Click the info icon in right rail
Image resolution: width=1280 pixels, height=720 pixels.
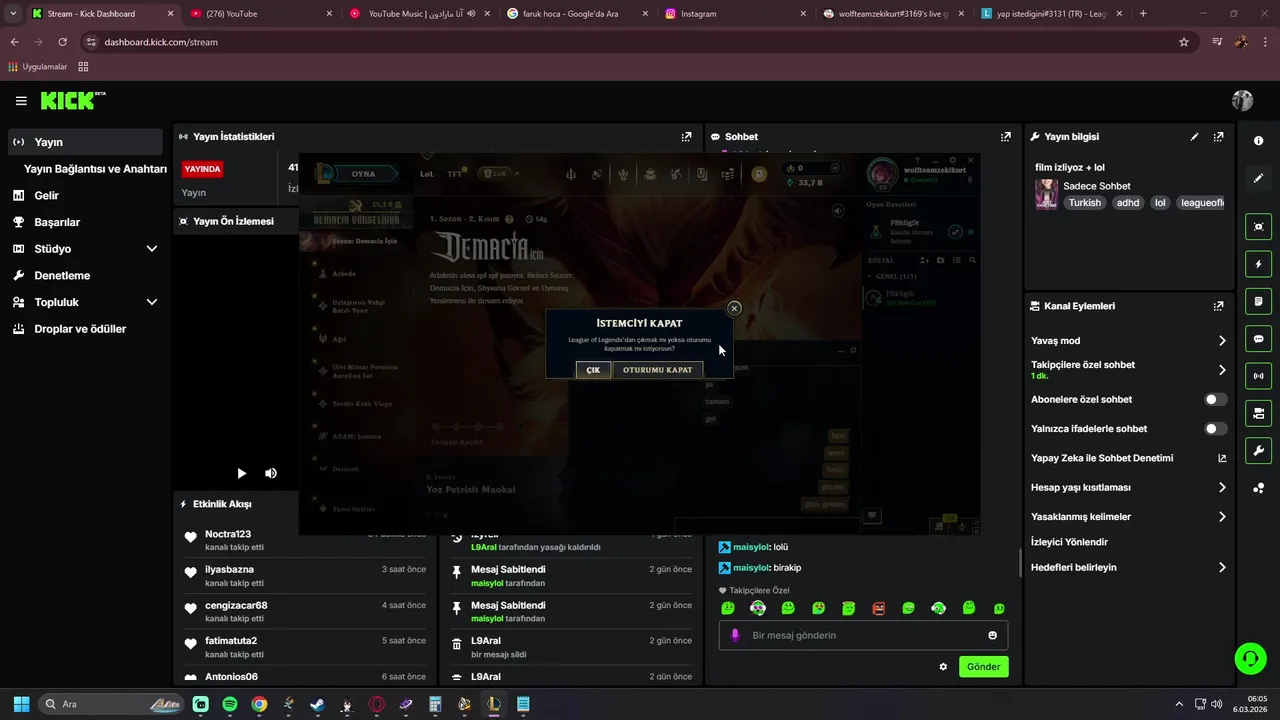(1258, 141)
